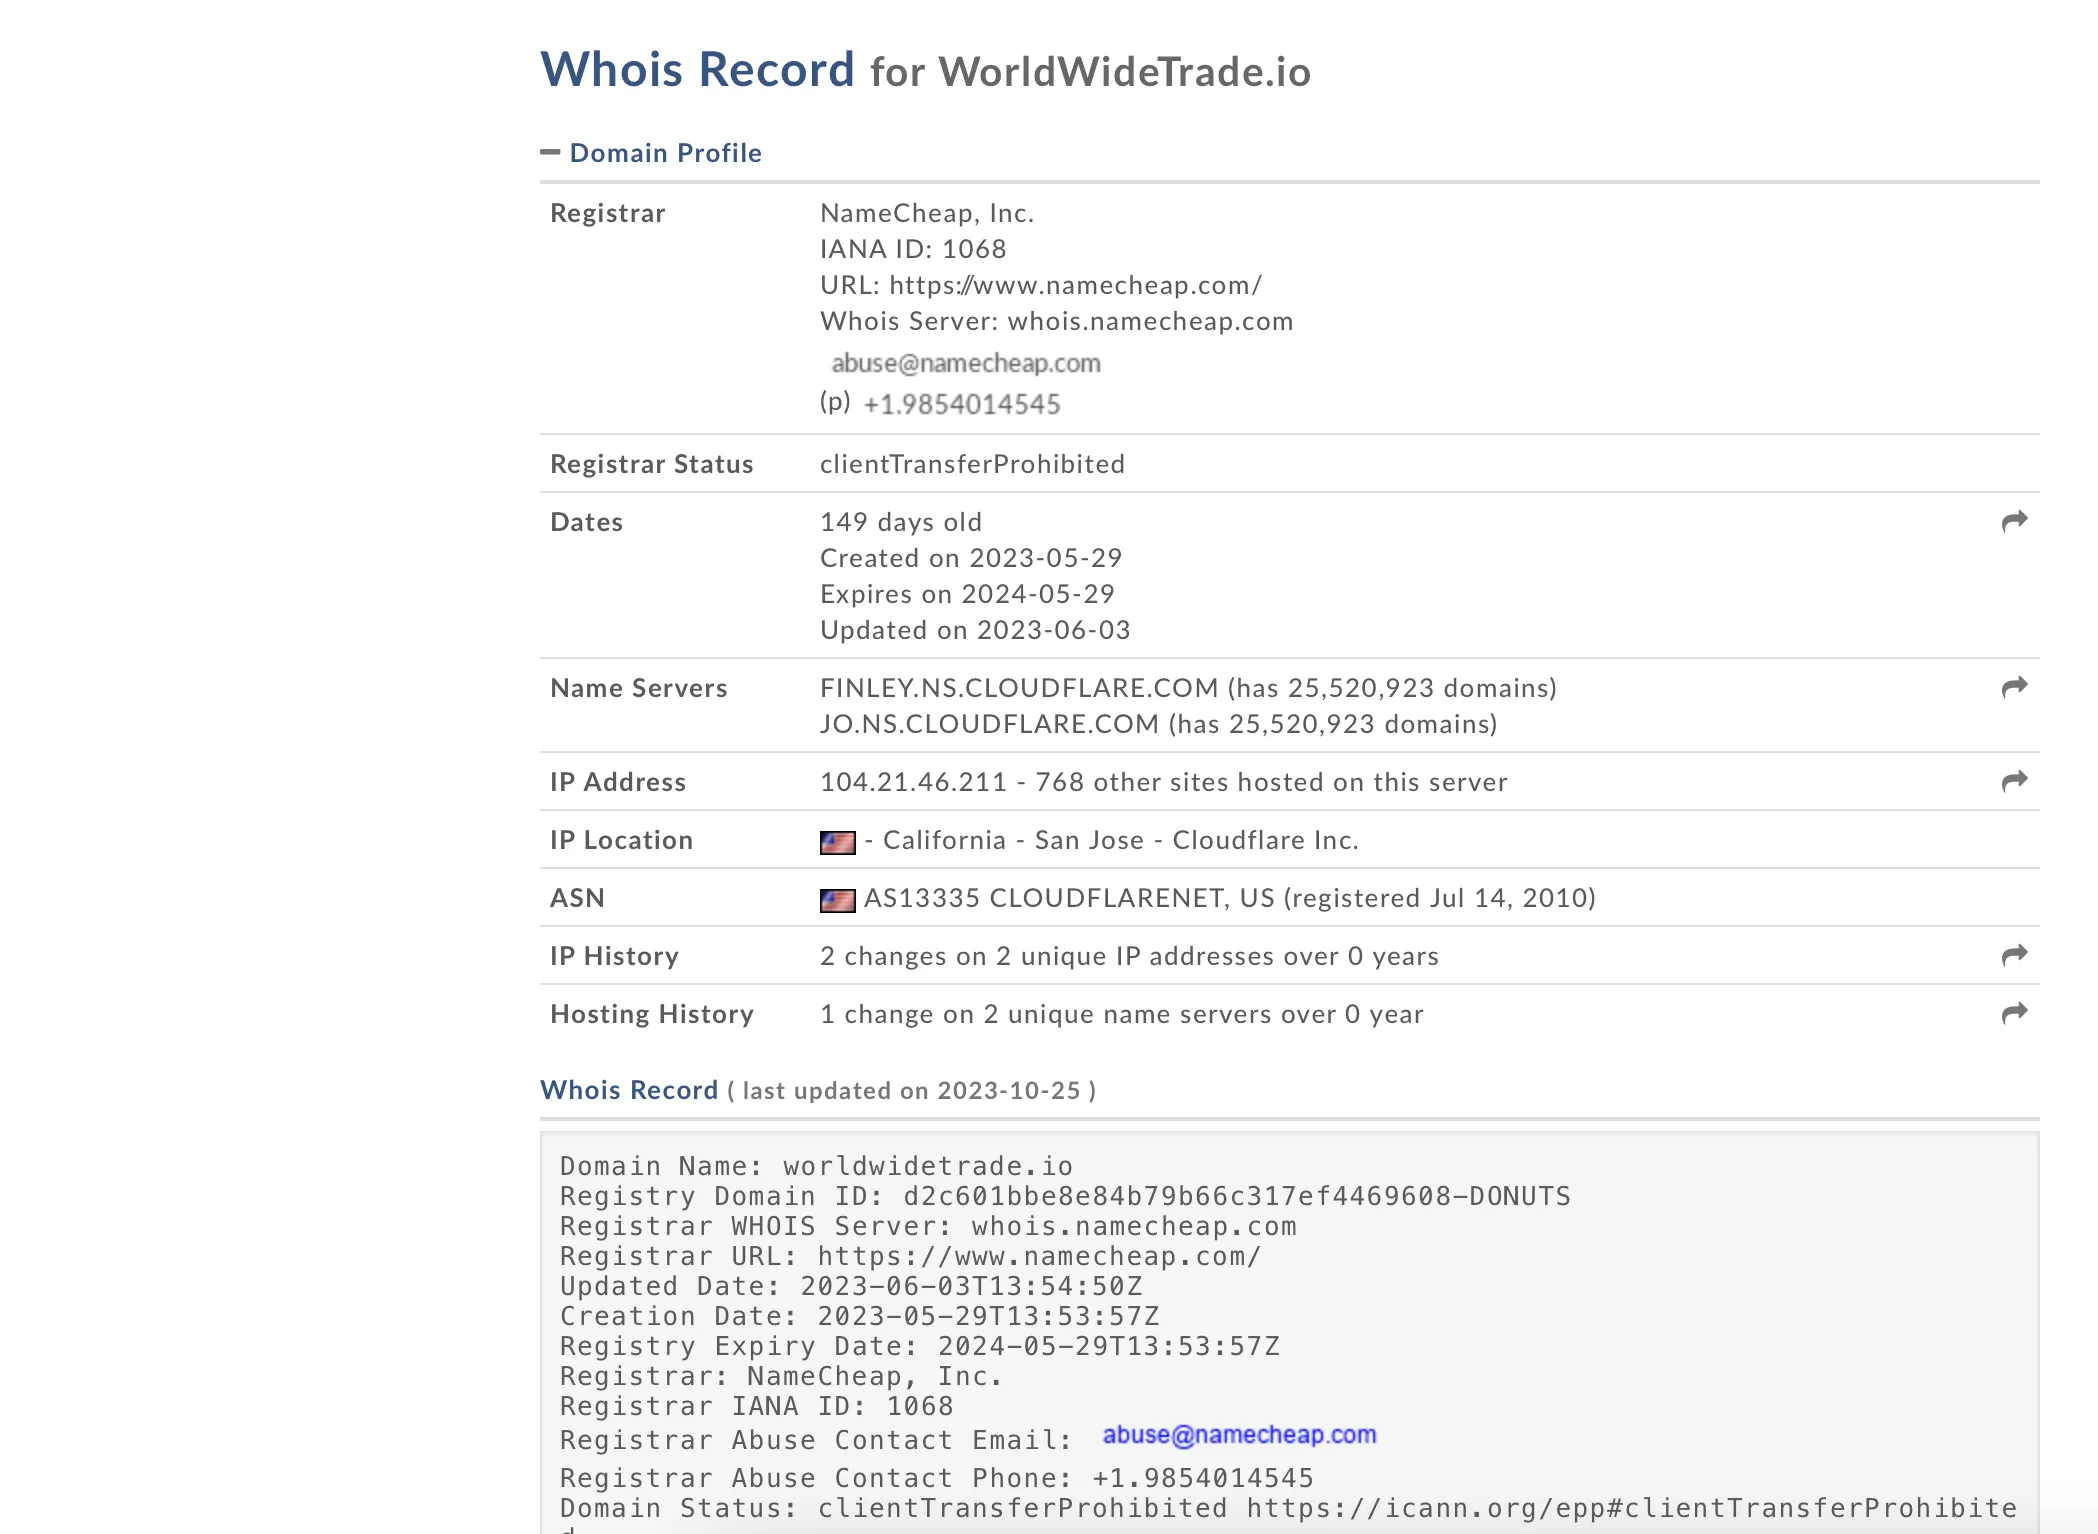Open the Domain Profile heading link
Screen dimensions: 2098x1534
(665, 153)
